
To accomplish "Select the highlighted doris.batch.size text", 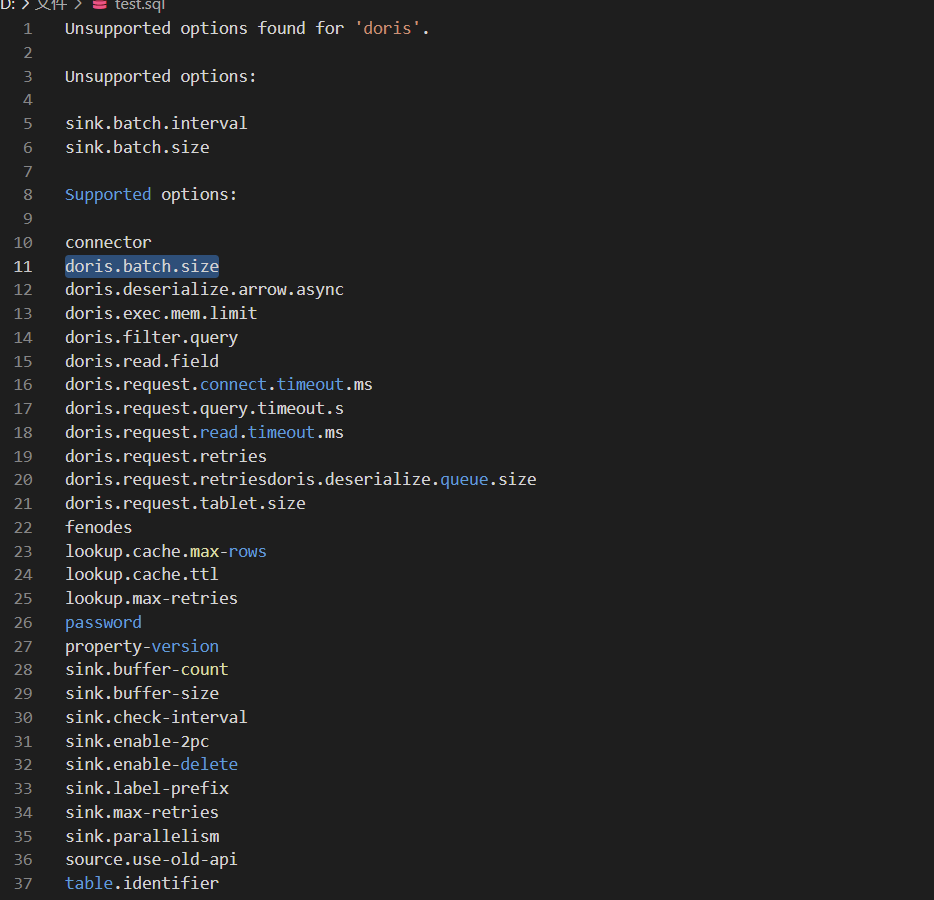I will 141,265.
